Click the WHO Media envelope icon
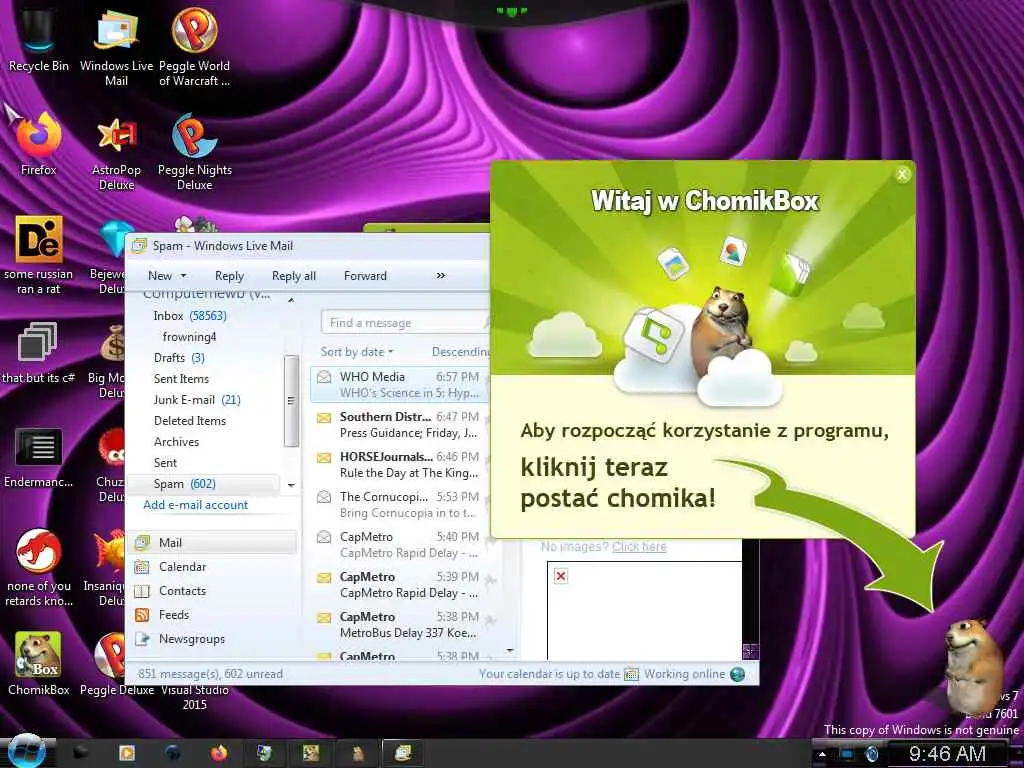Screen dimensions: 1024x768 [x=324, y=377]
